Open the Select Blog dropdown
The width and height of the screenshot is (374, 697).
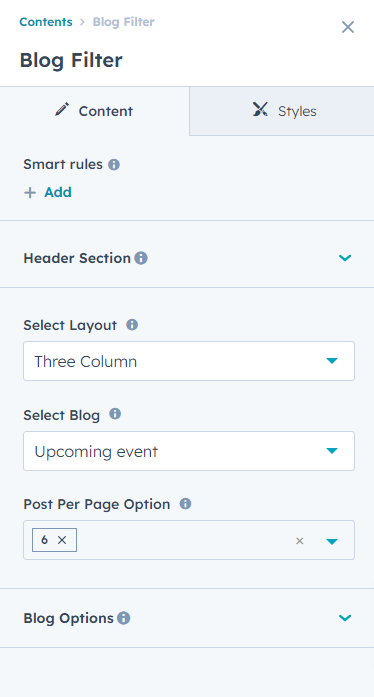[189, 451]
